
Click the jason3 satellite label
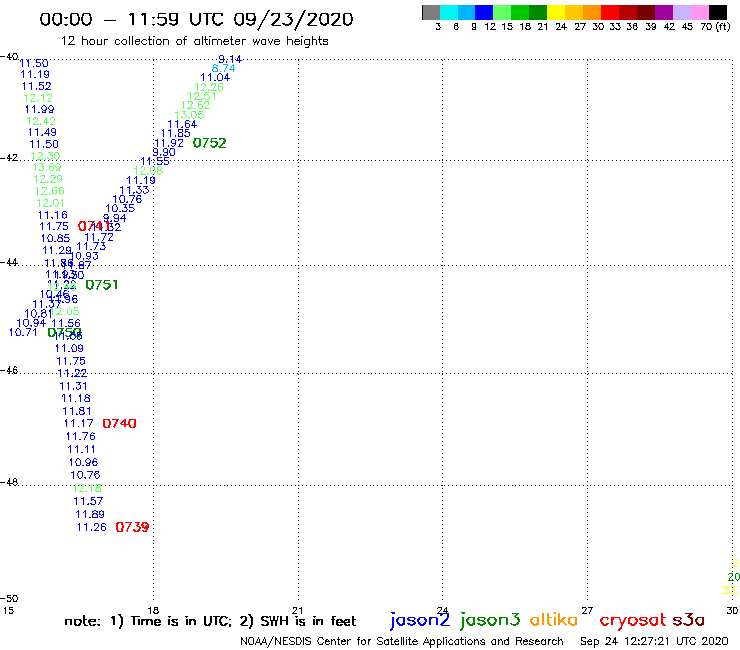coord(490,620)
